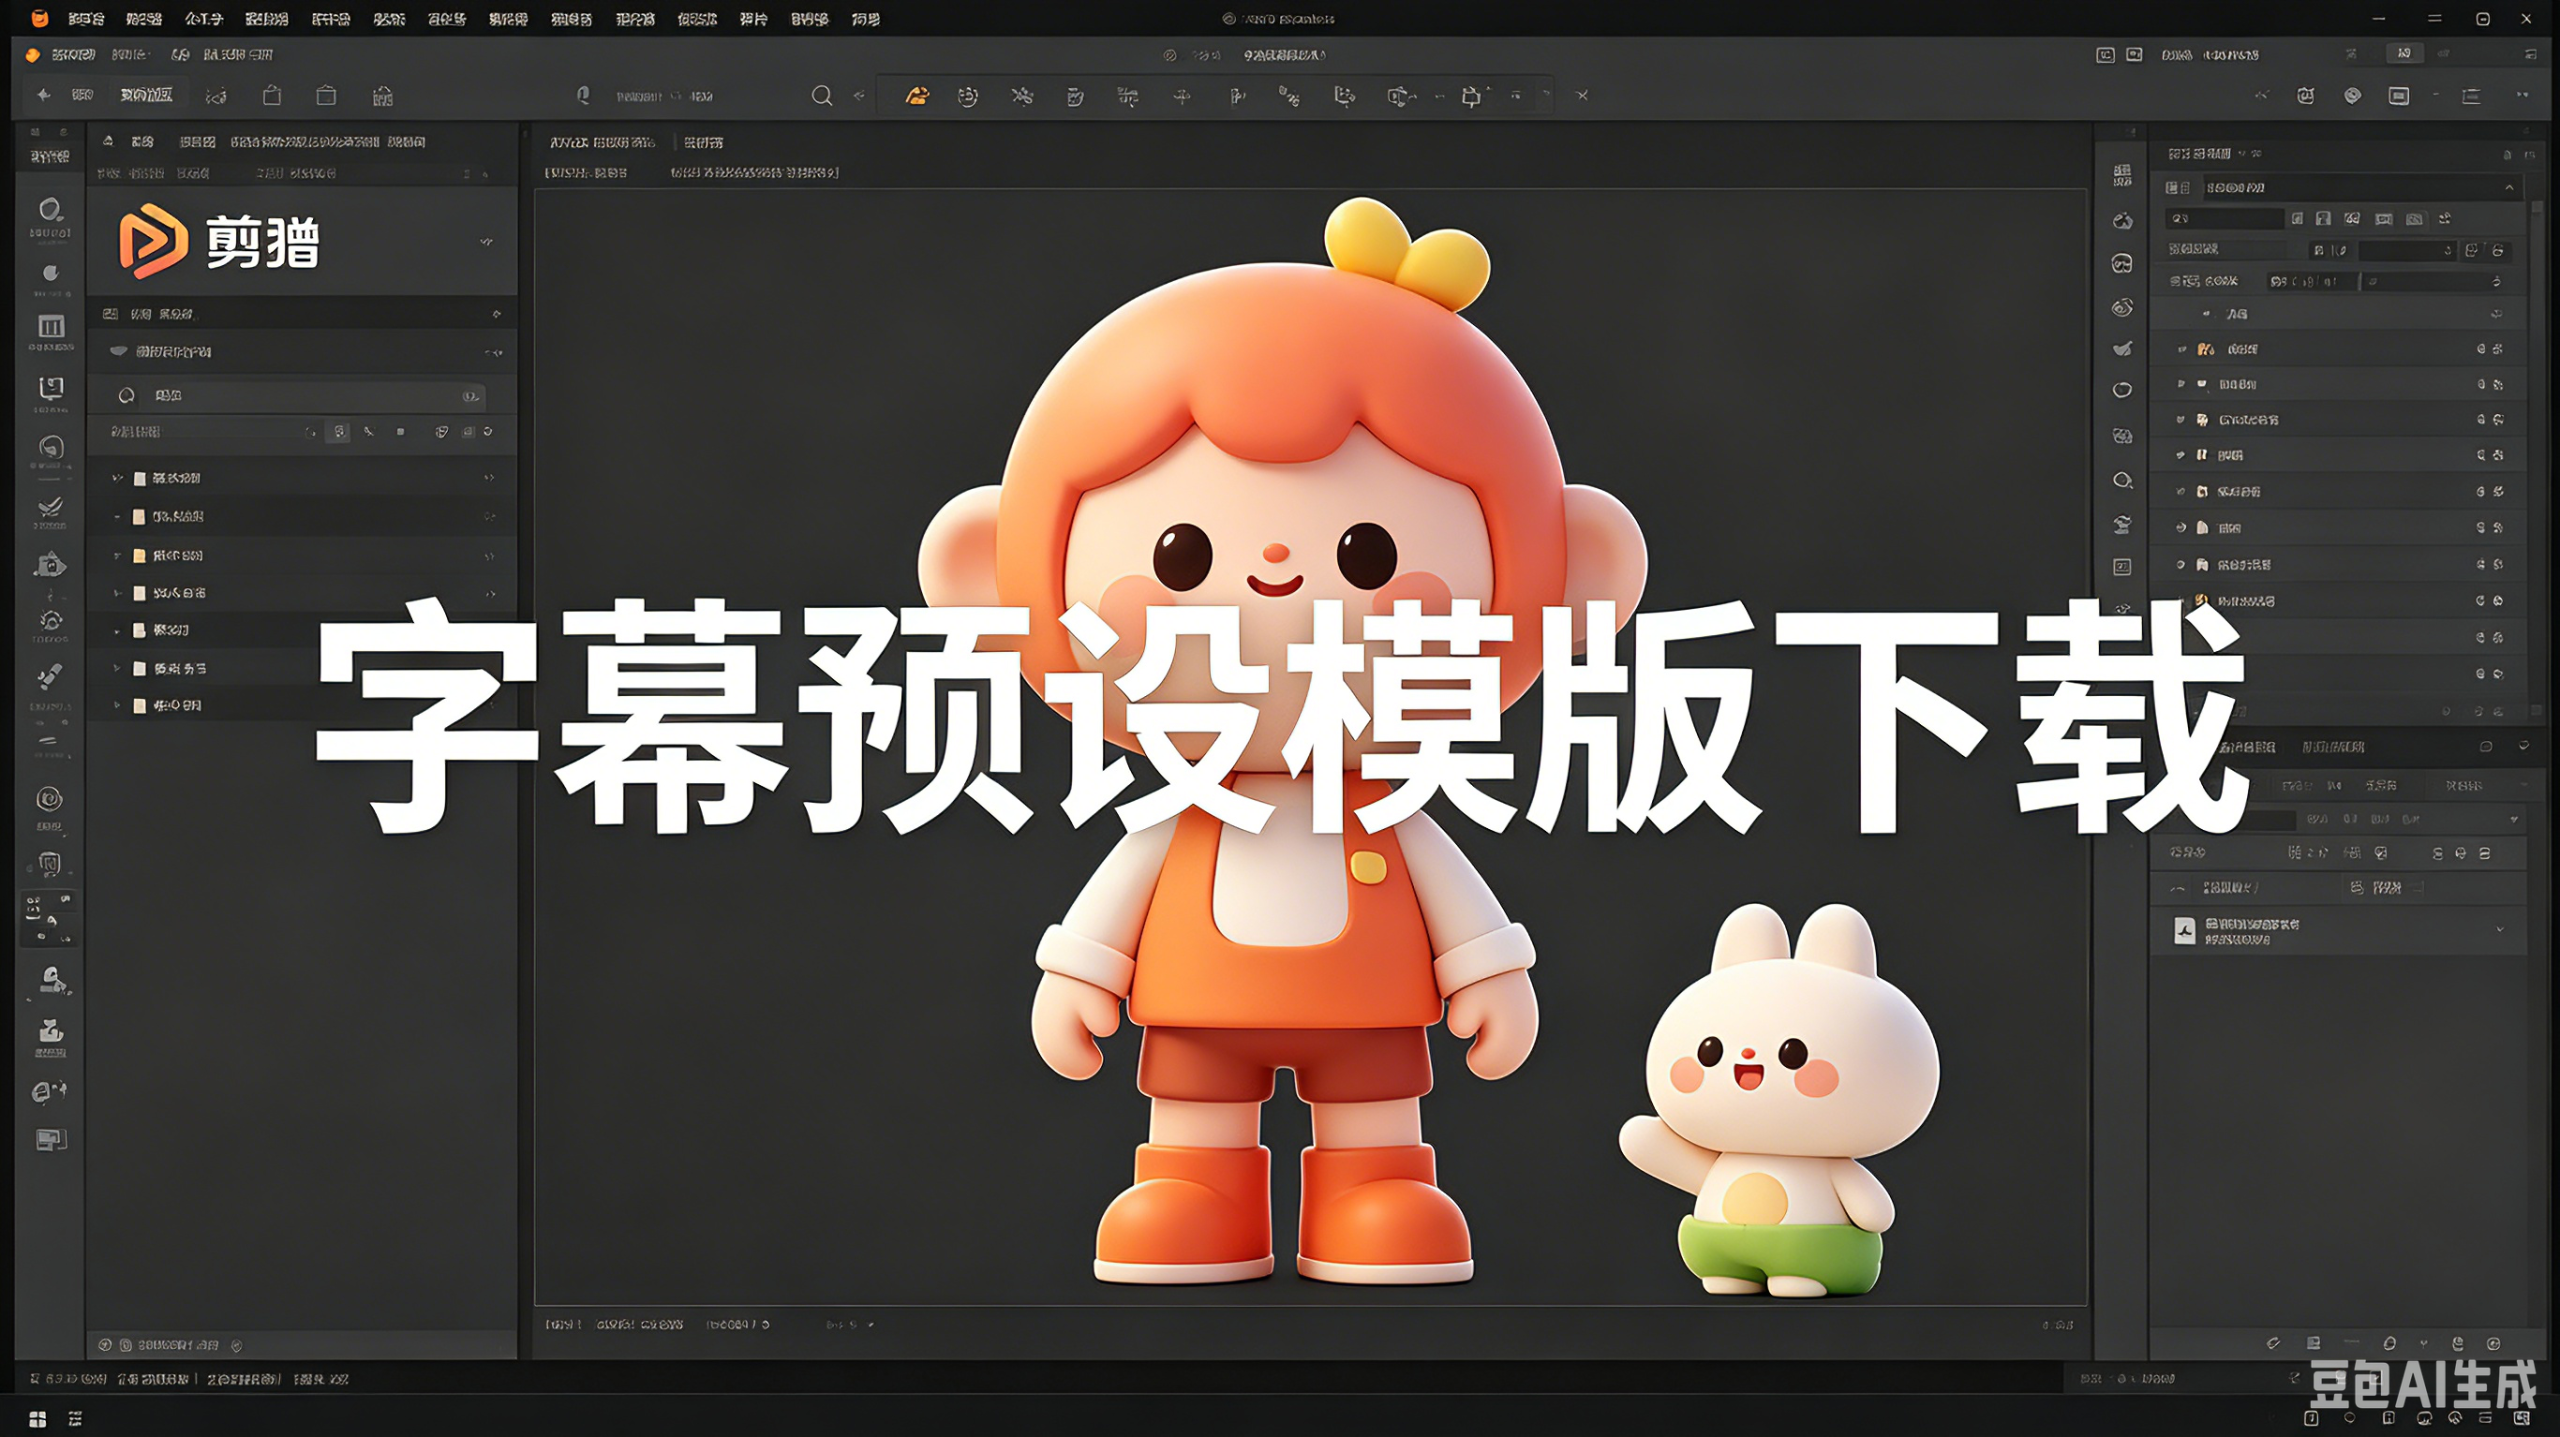
Task: Click the microphone-shaped icon in the top toolbar
Action: click(x=583, y=95)
